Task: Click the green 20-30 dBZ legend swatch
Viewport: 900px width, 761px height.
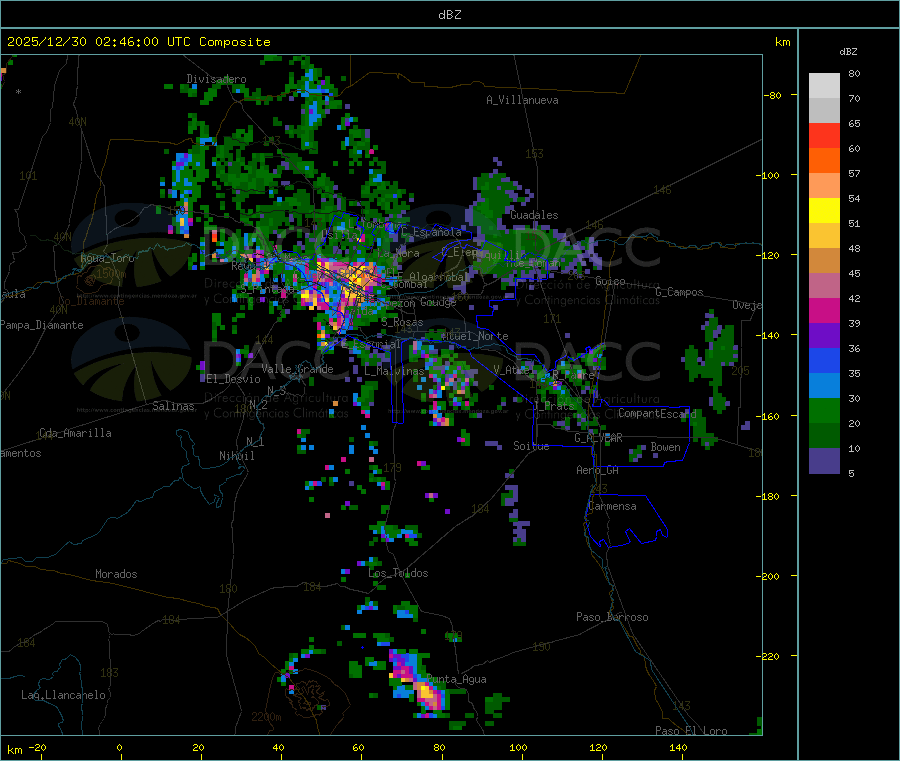Action: click(x=824, y=410)
